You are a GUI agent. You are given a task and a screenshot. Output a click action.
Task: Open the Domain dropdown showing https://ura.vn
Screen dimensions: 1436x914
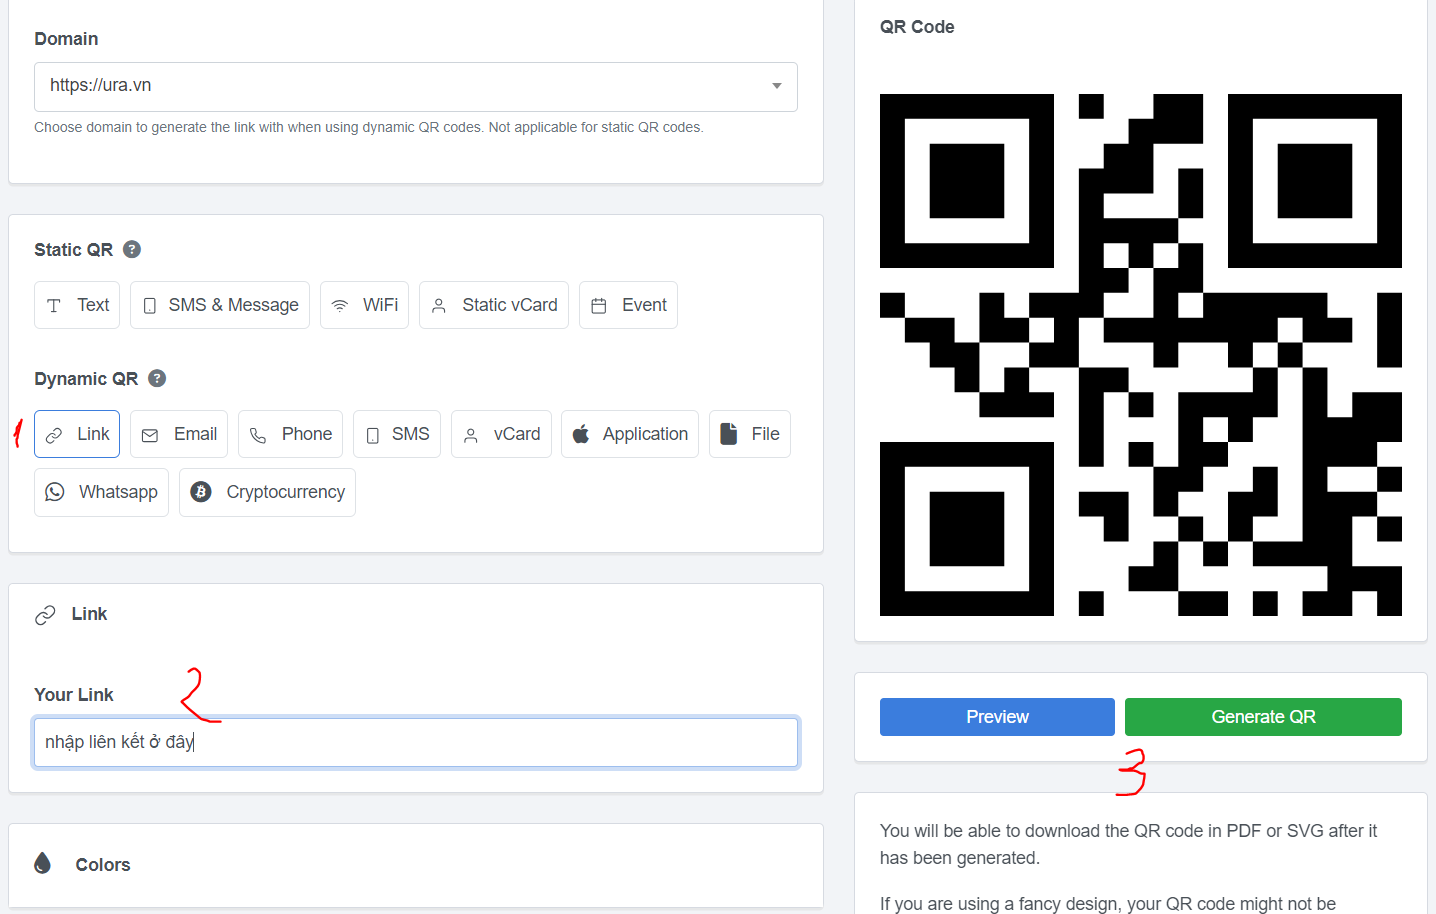(400, 86)
